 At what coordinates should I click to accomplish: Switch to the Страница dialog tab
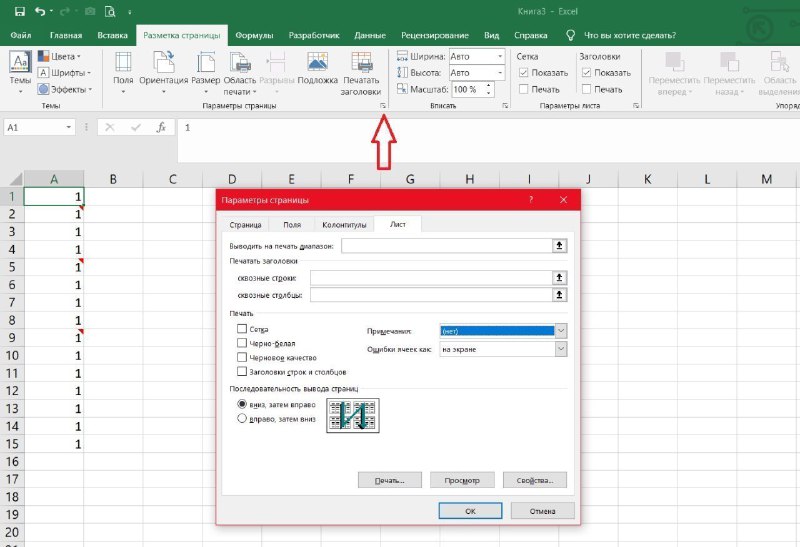[245, 225]
